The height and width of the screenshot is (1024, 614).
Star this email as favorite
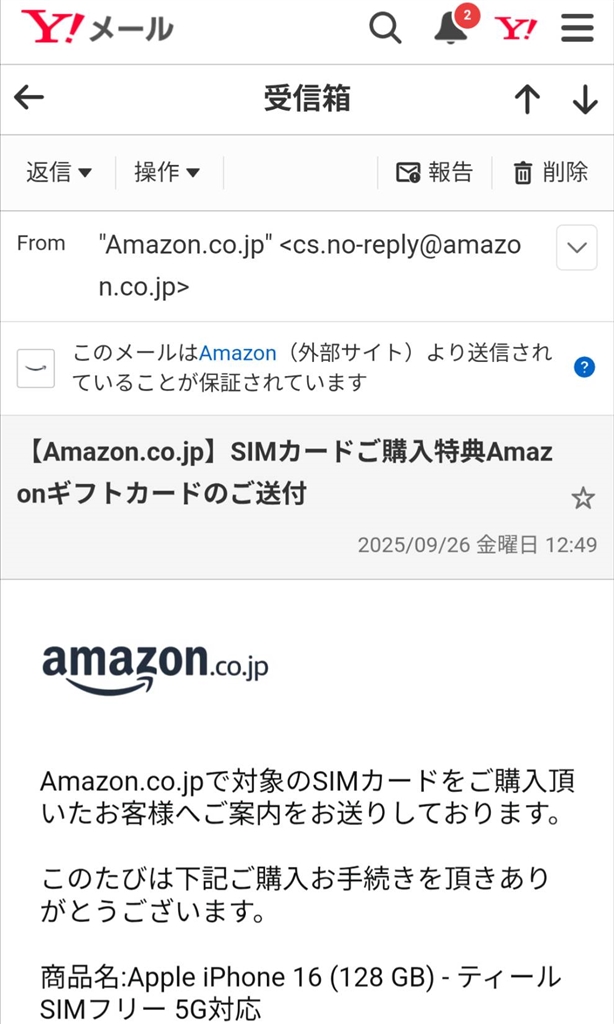(582, 497)
